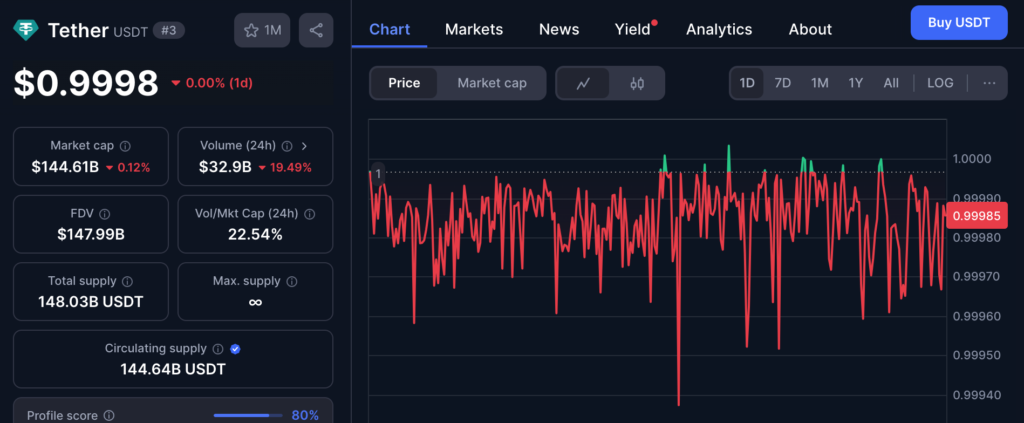Open the Markets tab
The height and width of the screenshot is (423, 1024).
click(474, 29)
